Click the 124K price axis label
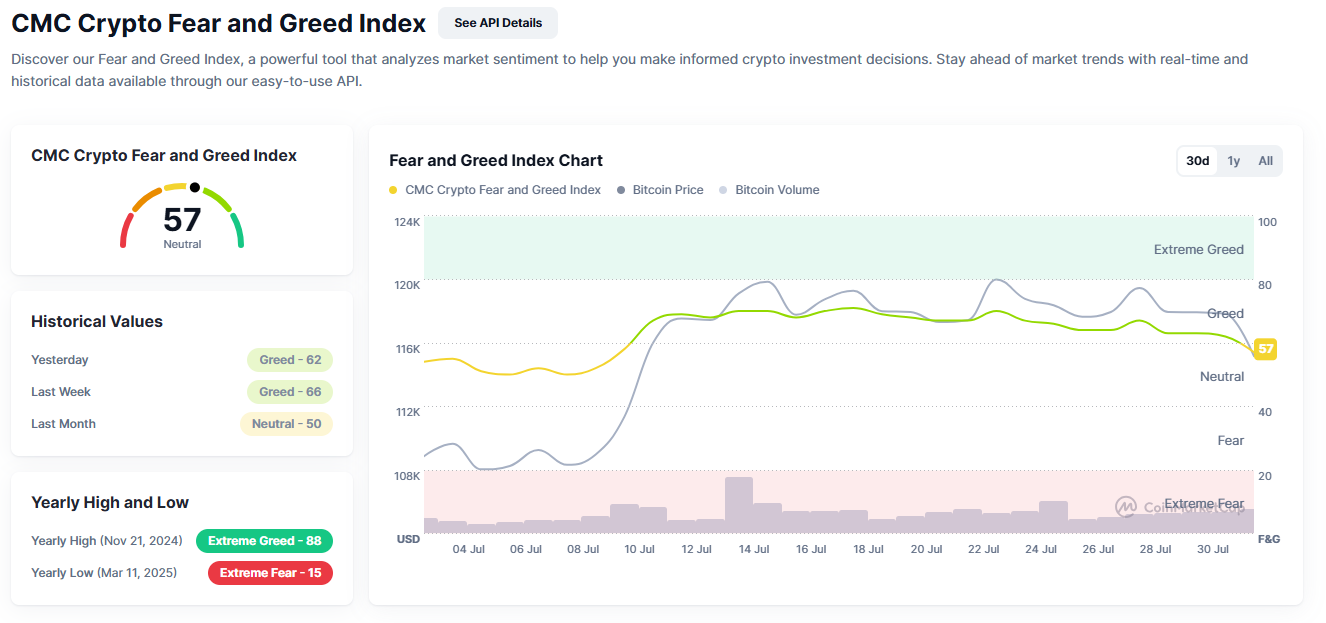Image resolution: width=1326 pixels, height=623 pixels. coord(408,222)
